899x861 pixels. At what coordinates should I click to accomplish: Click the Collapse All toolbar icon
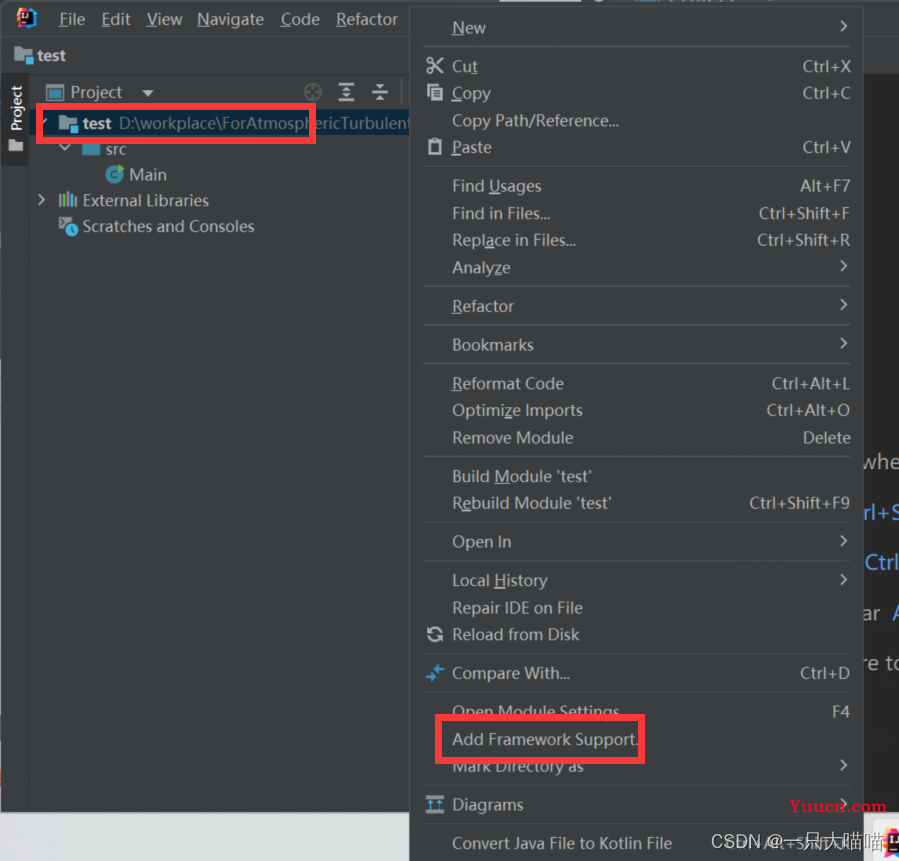click(380, 92)
